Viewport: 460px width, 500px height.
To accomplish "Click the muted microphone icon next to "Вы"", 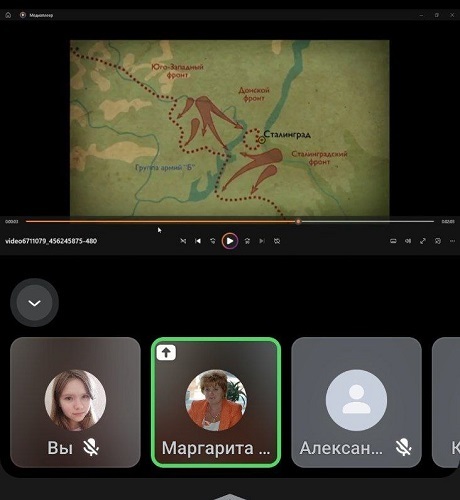I will pos(91,447).
